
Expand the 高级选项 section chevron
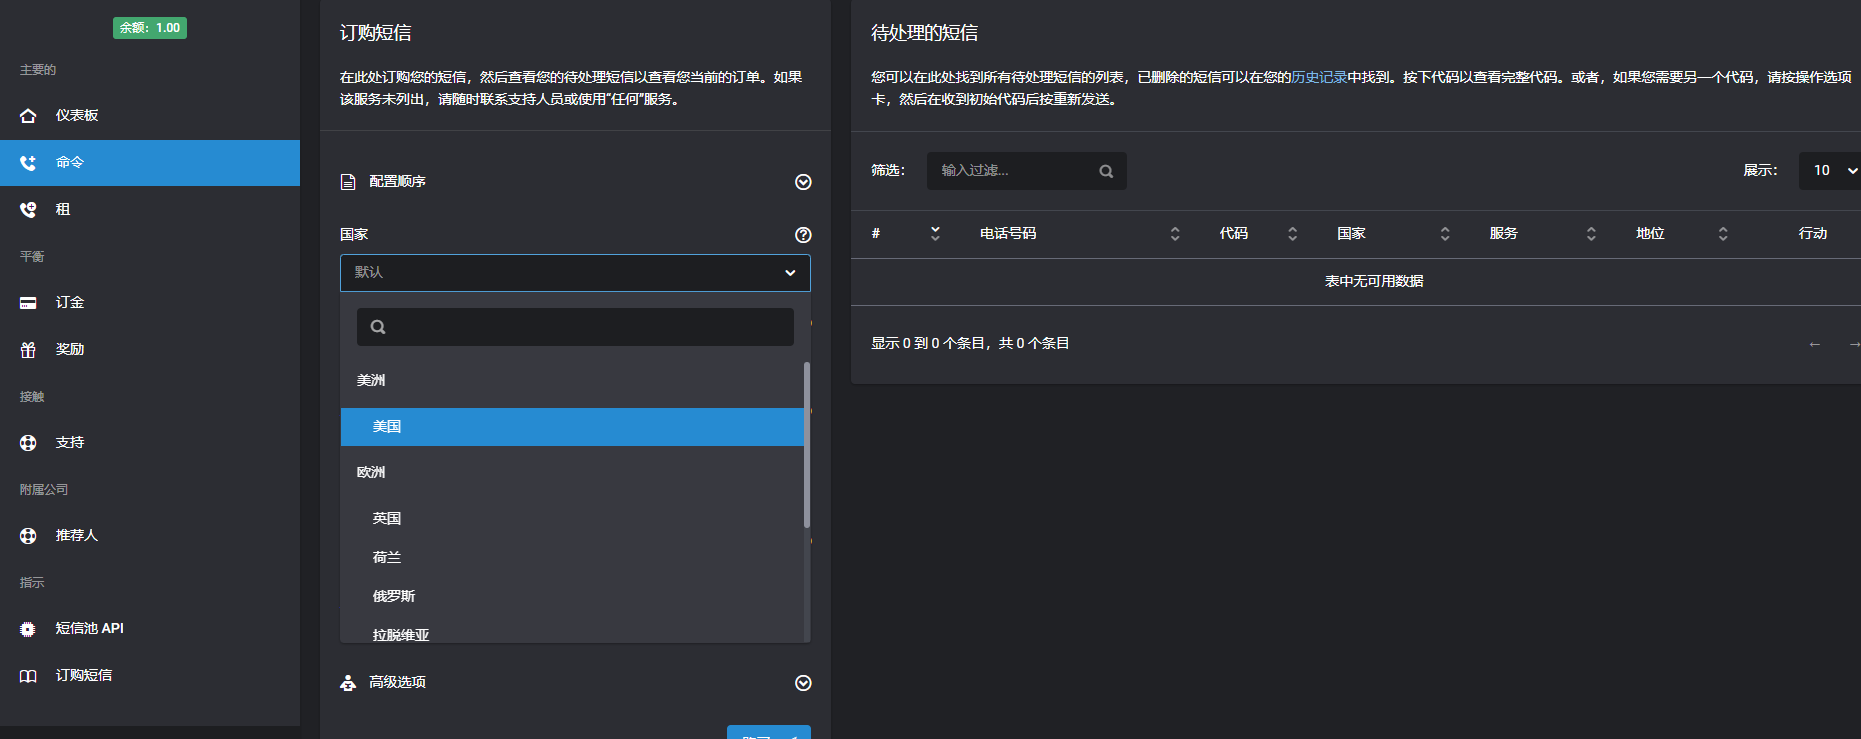tap(803, 683)
